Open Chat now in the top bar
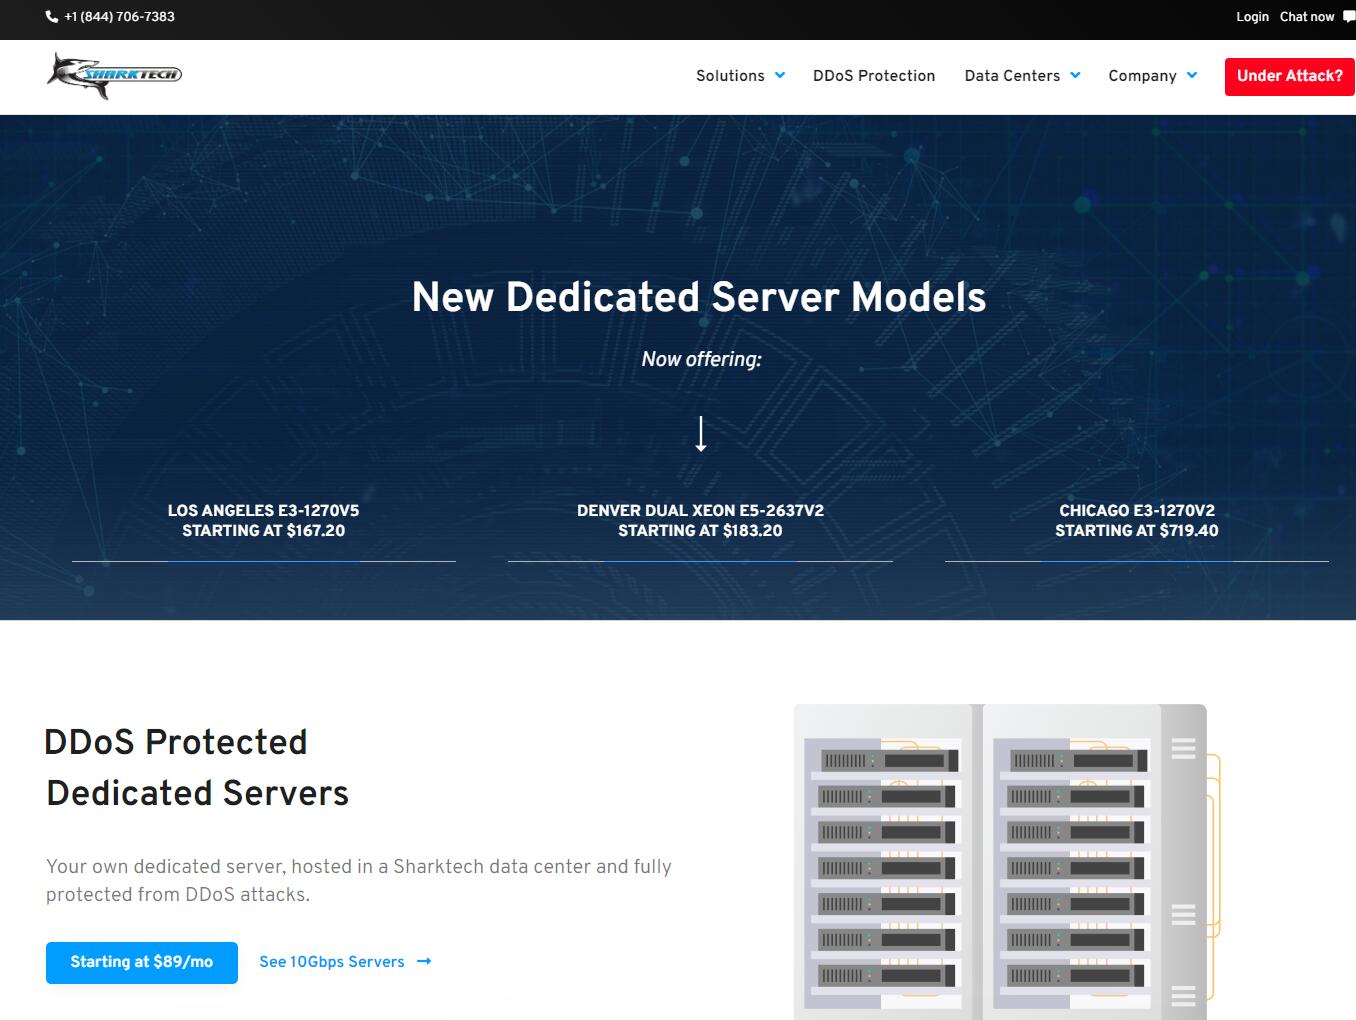 click(x=1307, y=17)
